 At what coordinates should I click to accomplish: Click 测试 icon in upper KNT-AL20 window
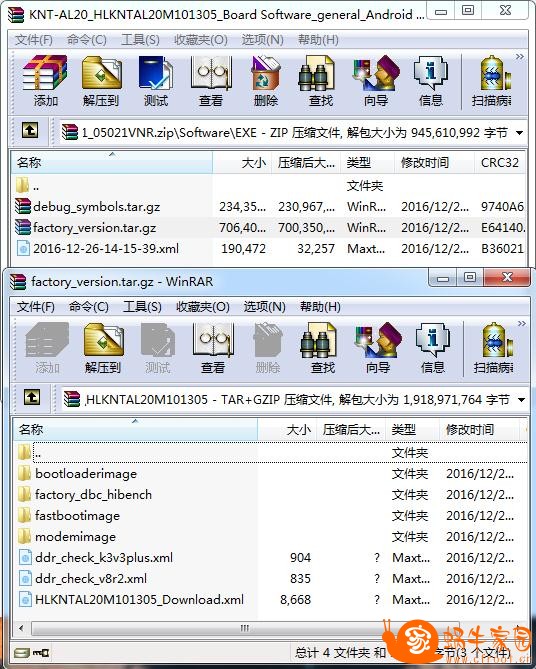pos(156,81)
